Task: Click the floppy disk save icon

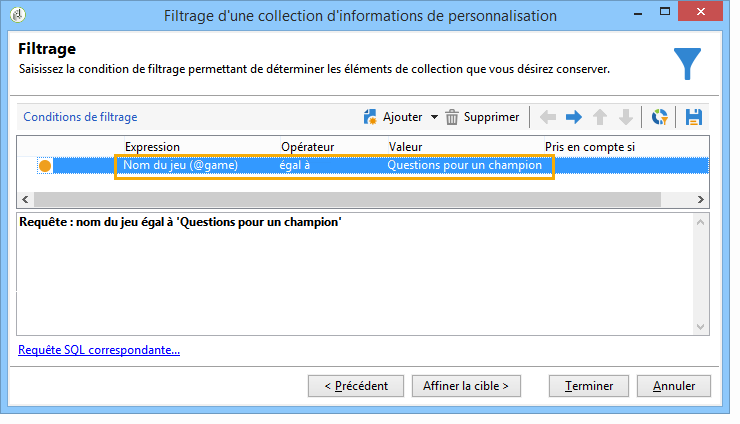Action: (693, 117)
